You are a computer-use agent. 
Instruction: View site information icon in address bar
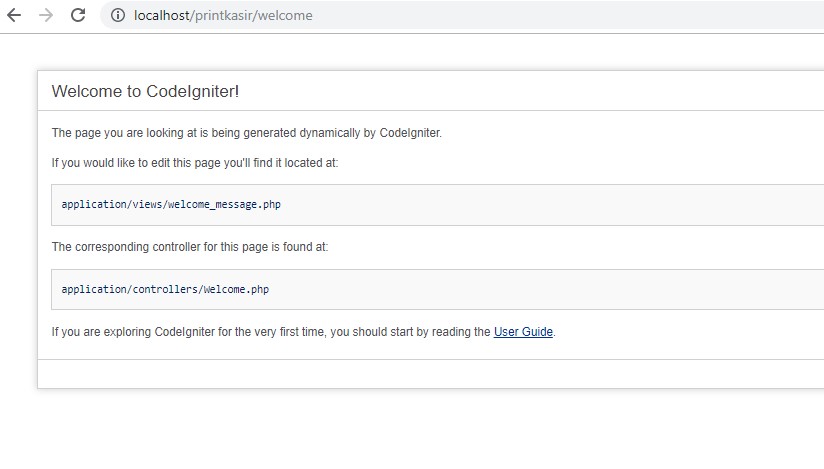click(x=118, y=15)
